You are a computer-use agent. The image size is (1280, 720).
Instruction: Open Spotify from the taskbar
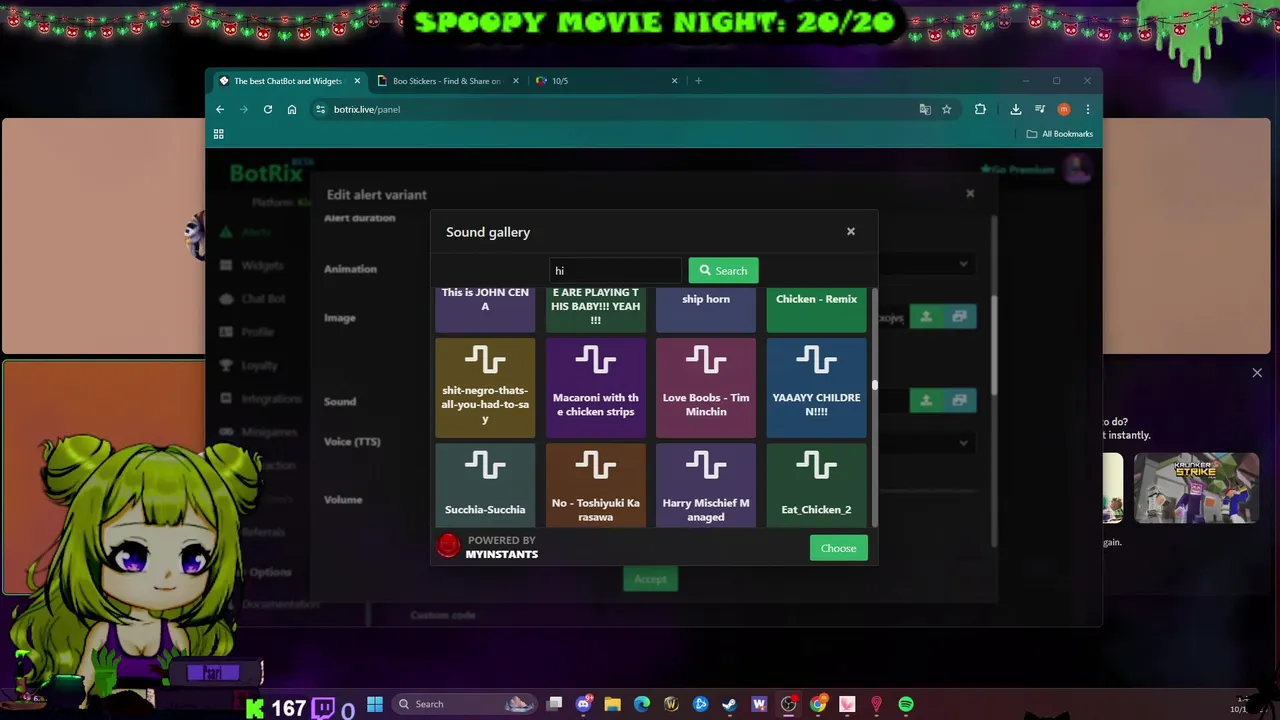click(905, 704)
